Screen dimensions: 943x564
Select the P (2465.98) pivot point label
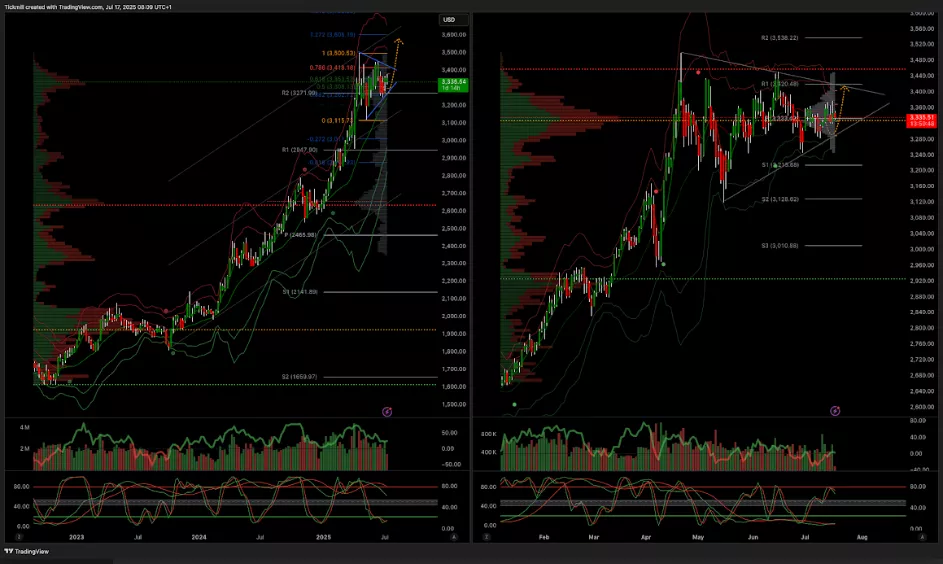click(x=299, y=234)
